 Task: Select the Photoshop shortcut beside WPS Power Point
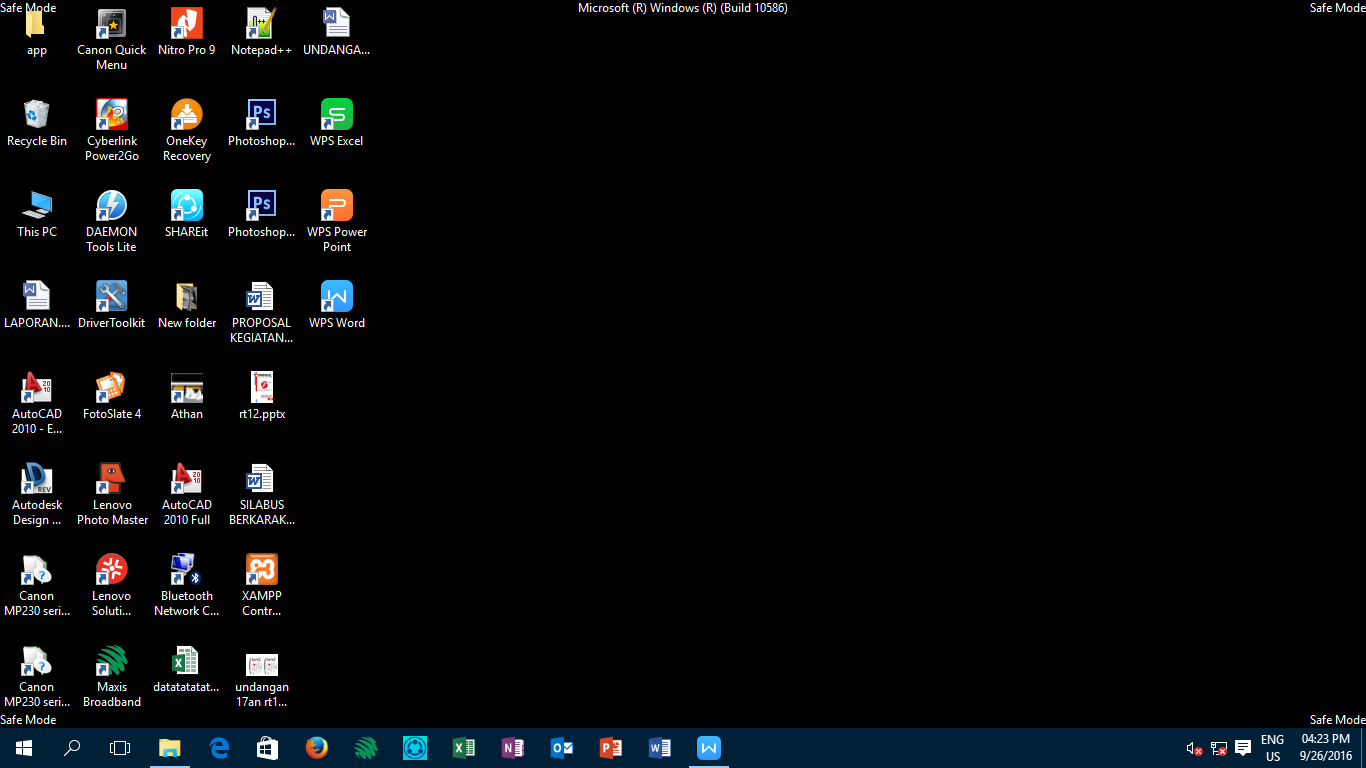click(x=262, y=215)
